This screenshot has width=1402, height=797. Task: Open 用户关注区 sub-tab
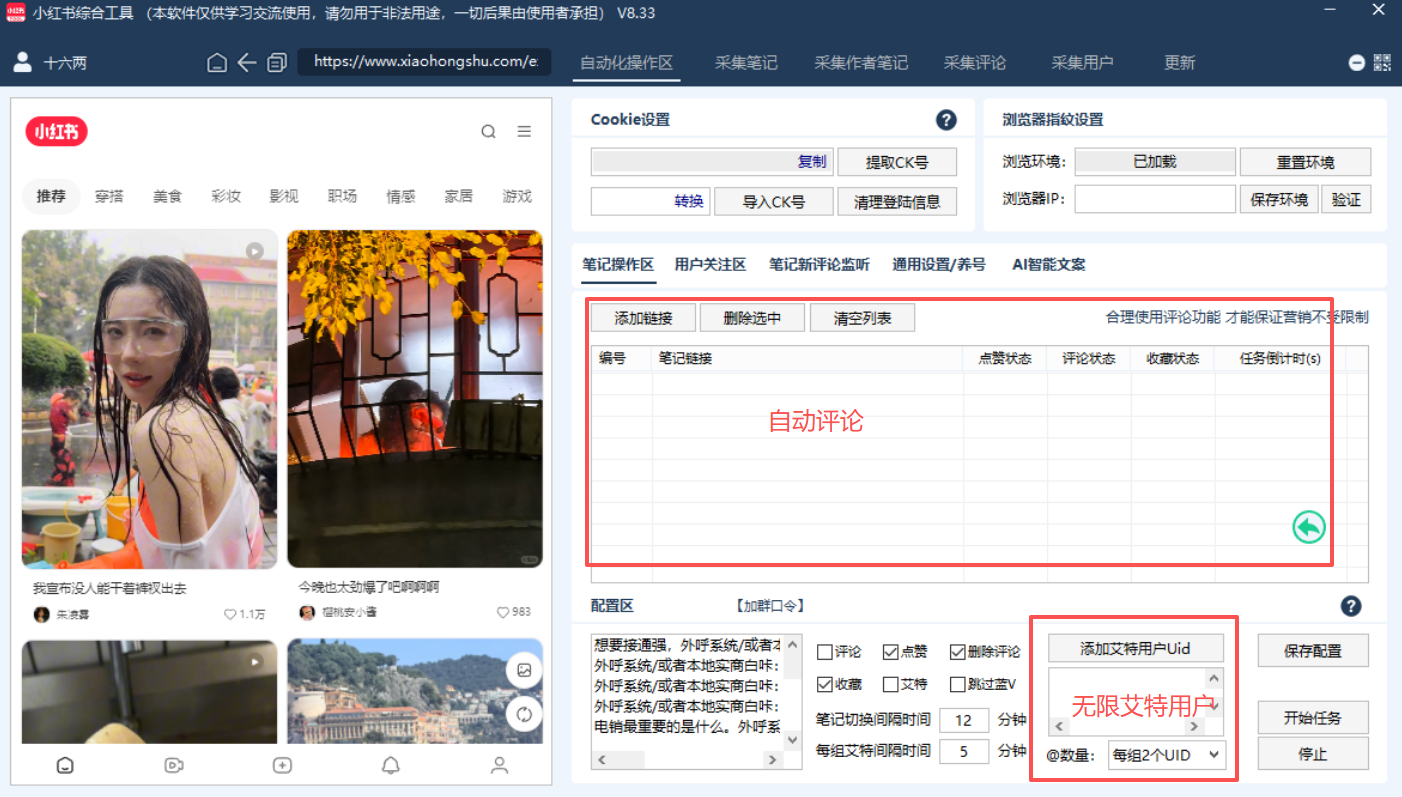pos(710,265)
